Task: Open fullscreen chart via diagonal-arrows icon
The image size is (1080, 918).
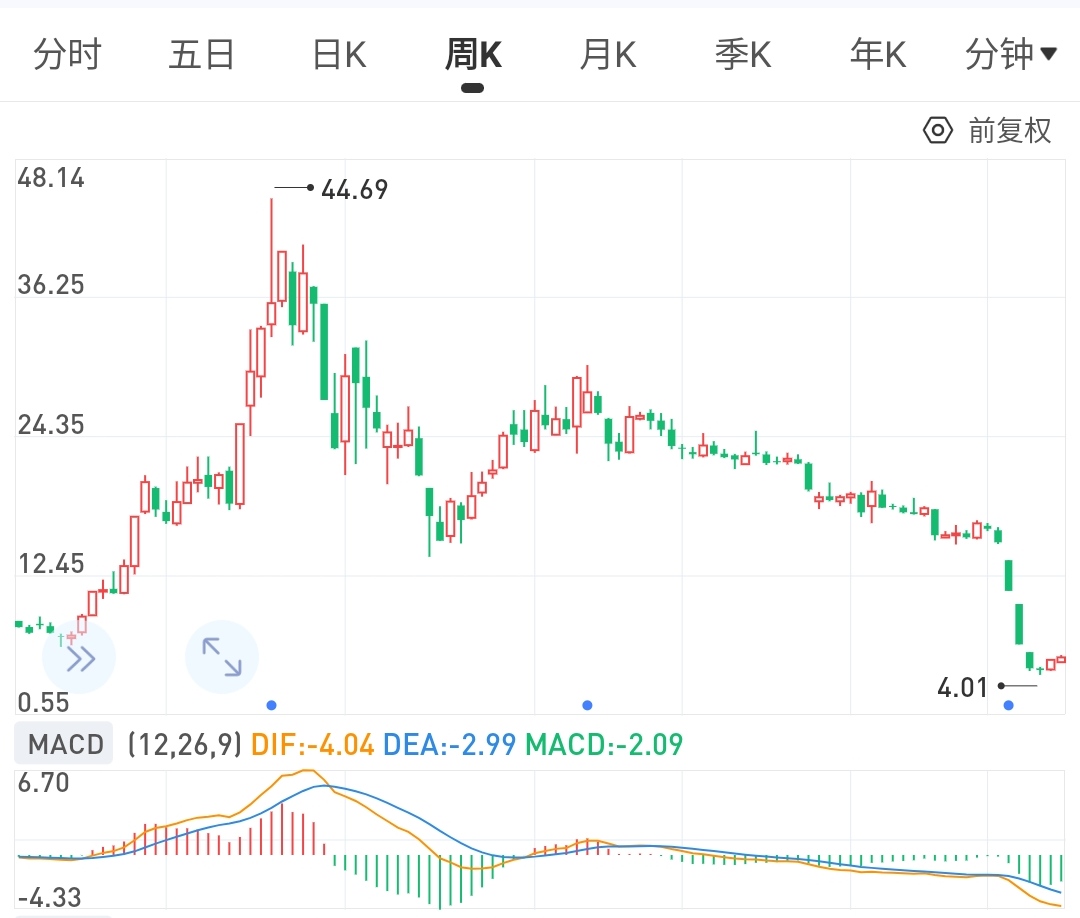Action: (221, 657)
